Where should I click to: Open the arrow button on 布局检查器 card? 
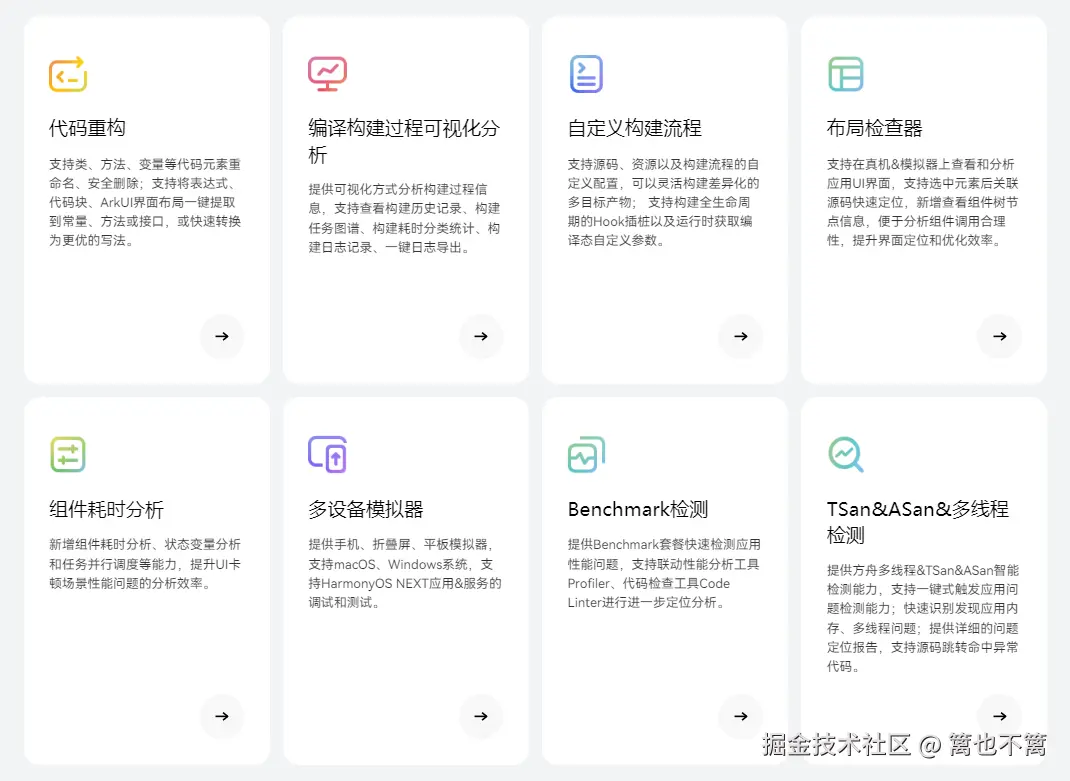click(1000, 336)
